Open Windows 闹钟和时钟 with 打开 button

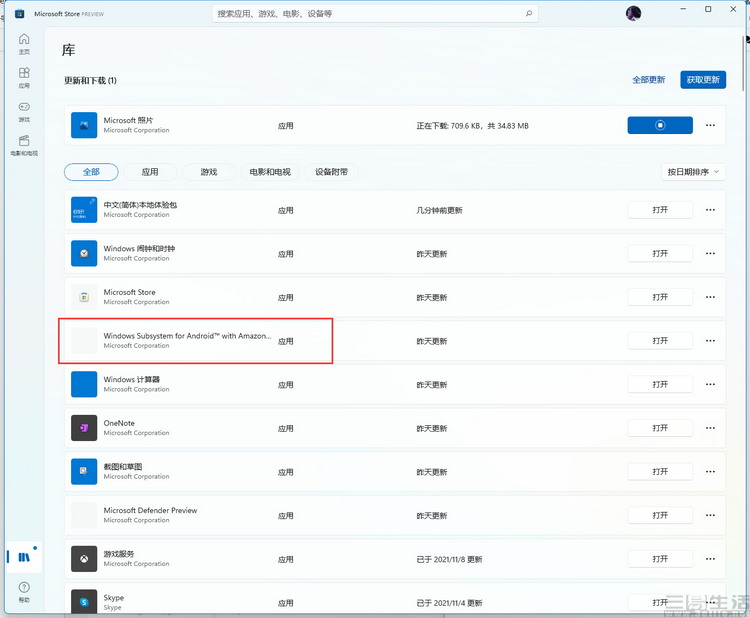pos(660,253)
